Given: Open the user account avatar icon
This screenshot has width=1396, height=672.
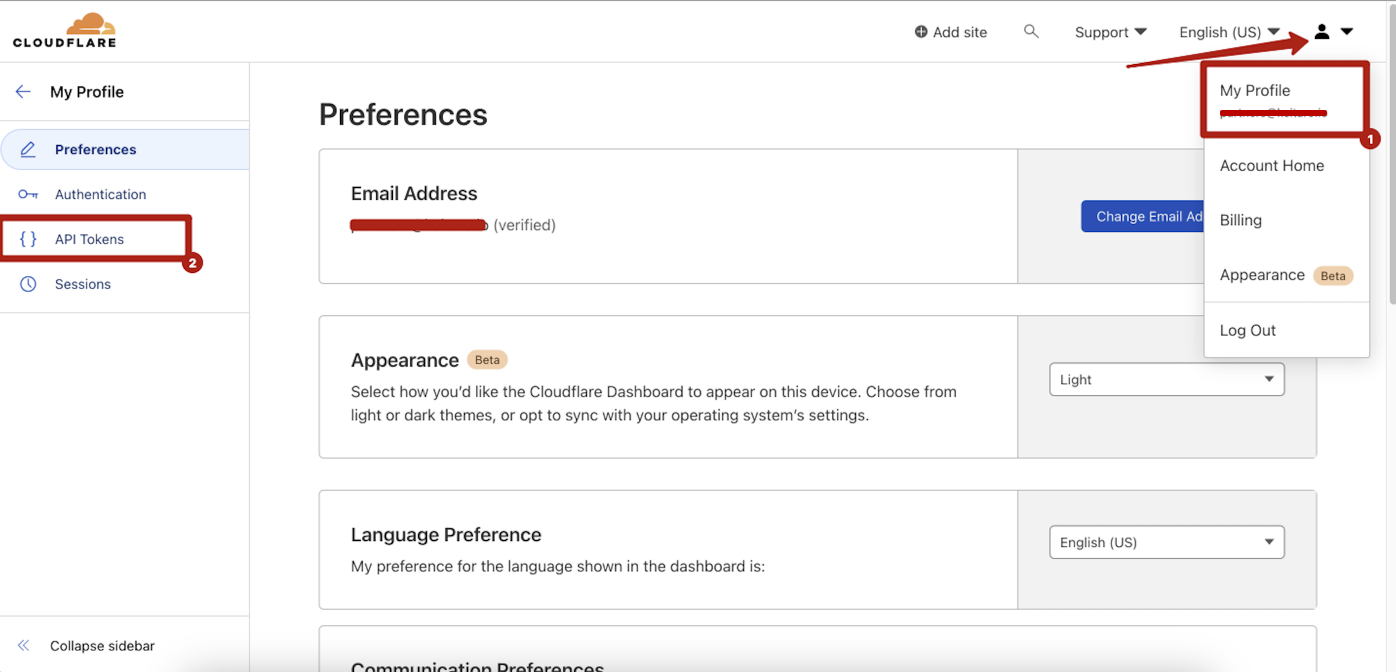Looking at the screenshot, I should pos(1322,32).
